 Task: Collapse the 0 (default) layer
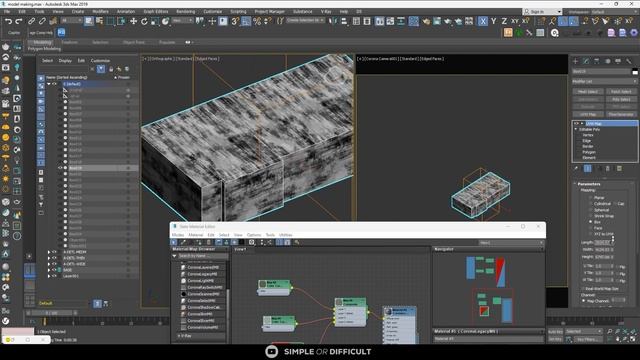point(49,84)
